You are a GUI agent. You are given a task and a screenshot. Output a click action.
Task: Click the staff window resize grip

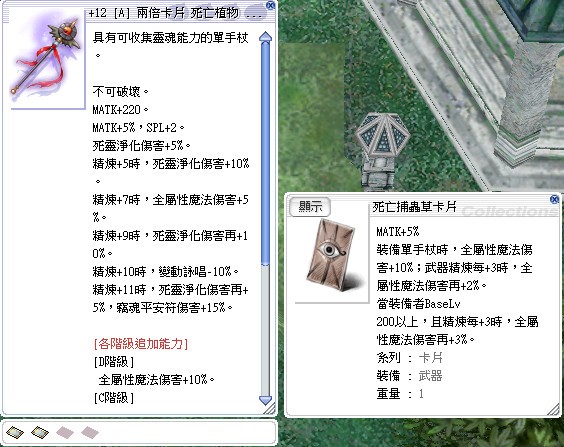click(270, 409)
